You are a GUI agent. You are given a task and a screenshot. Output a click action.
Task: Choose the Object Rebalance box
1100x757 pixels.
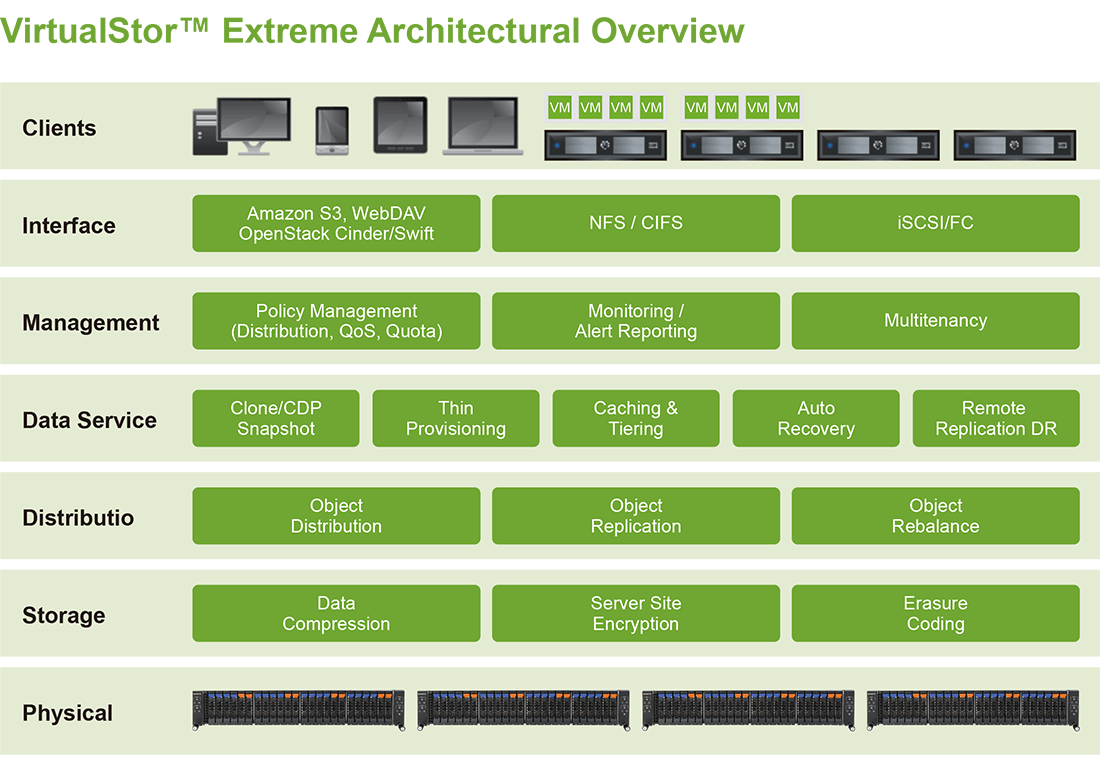[x=935, y=516]
